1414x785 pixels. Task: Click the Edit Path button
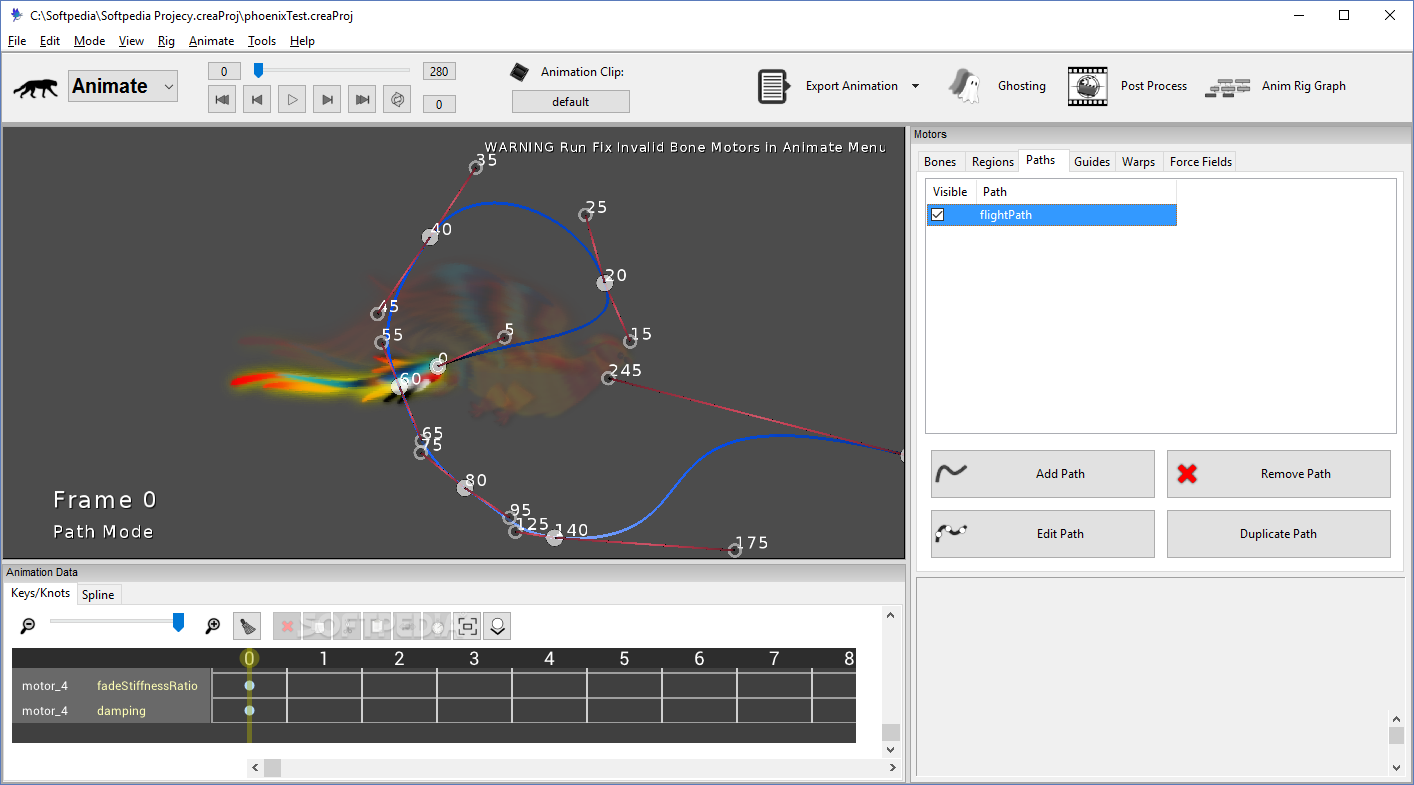coord(1042,534)
